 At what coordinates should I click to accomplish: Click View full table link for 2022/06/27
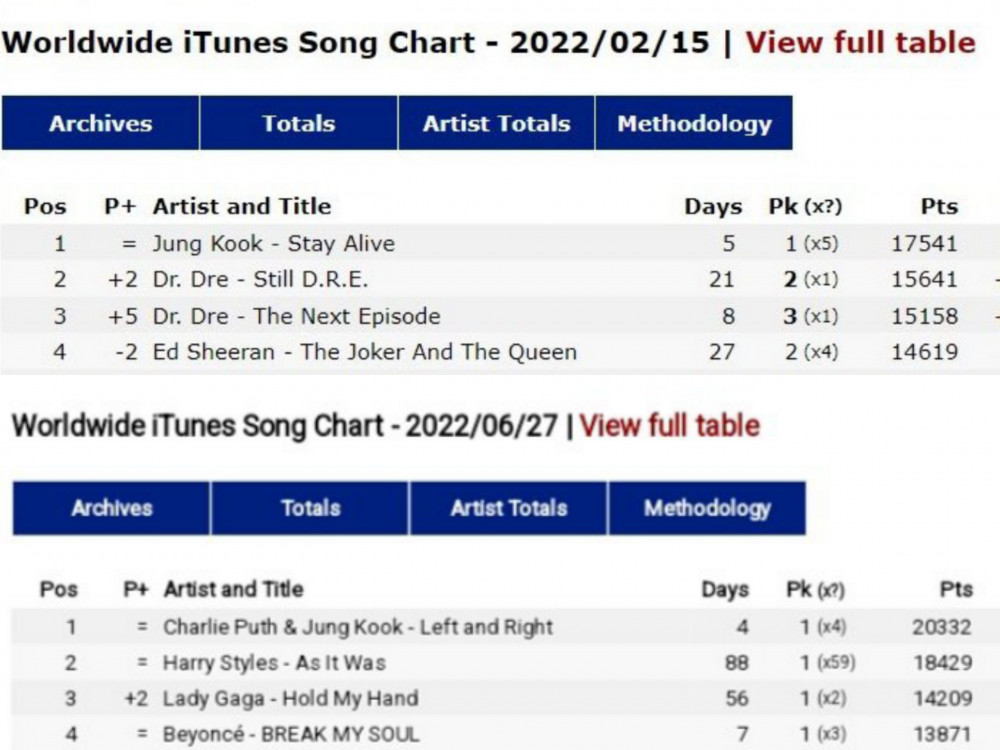670,425
